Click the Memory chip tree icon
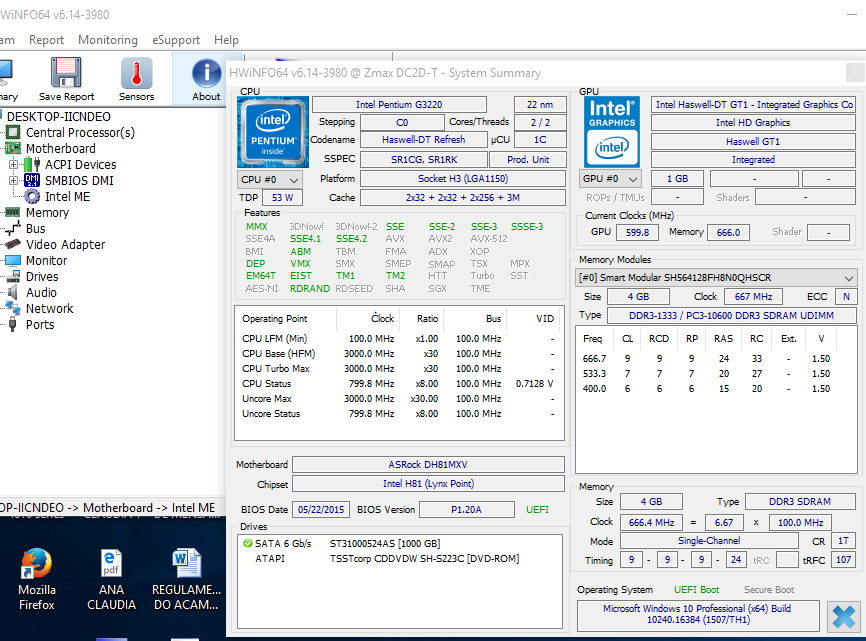Image resolution: width=866 pixels, height=641 pixels. tap(12, 213)
